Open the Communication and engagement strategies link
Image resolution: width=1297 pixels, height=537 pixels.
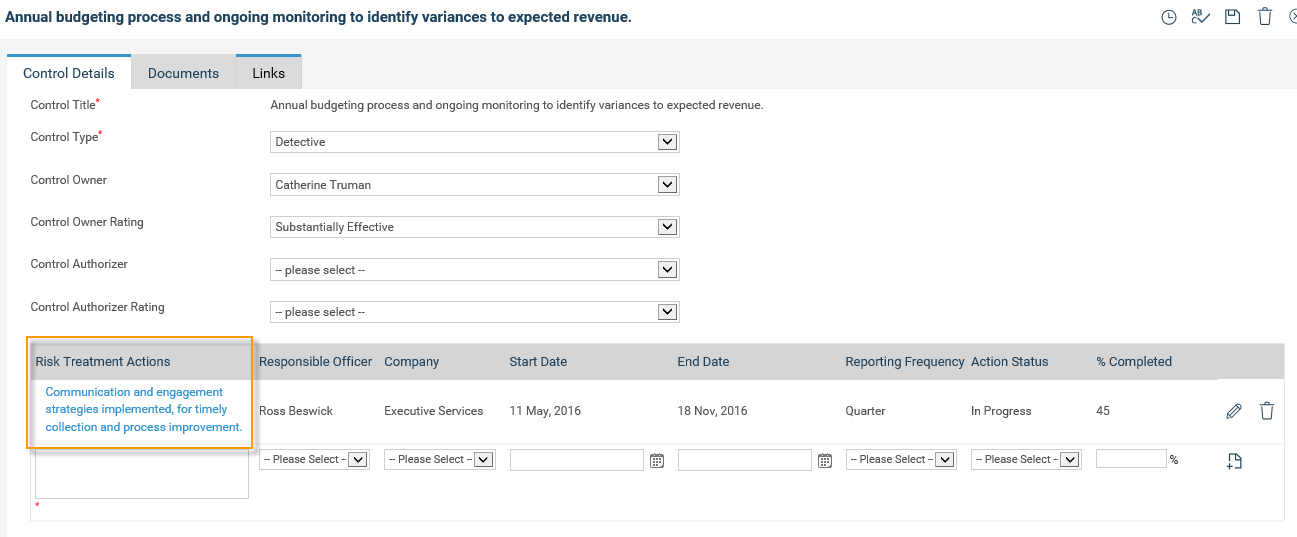[x=144, y=409]
